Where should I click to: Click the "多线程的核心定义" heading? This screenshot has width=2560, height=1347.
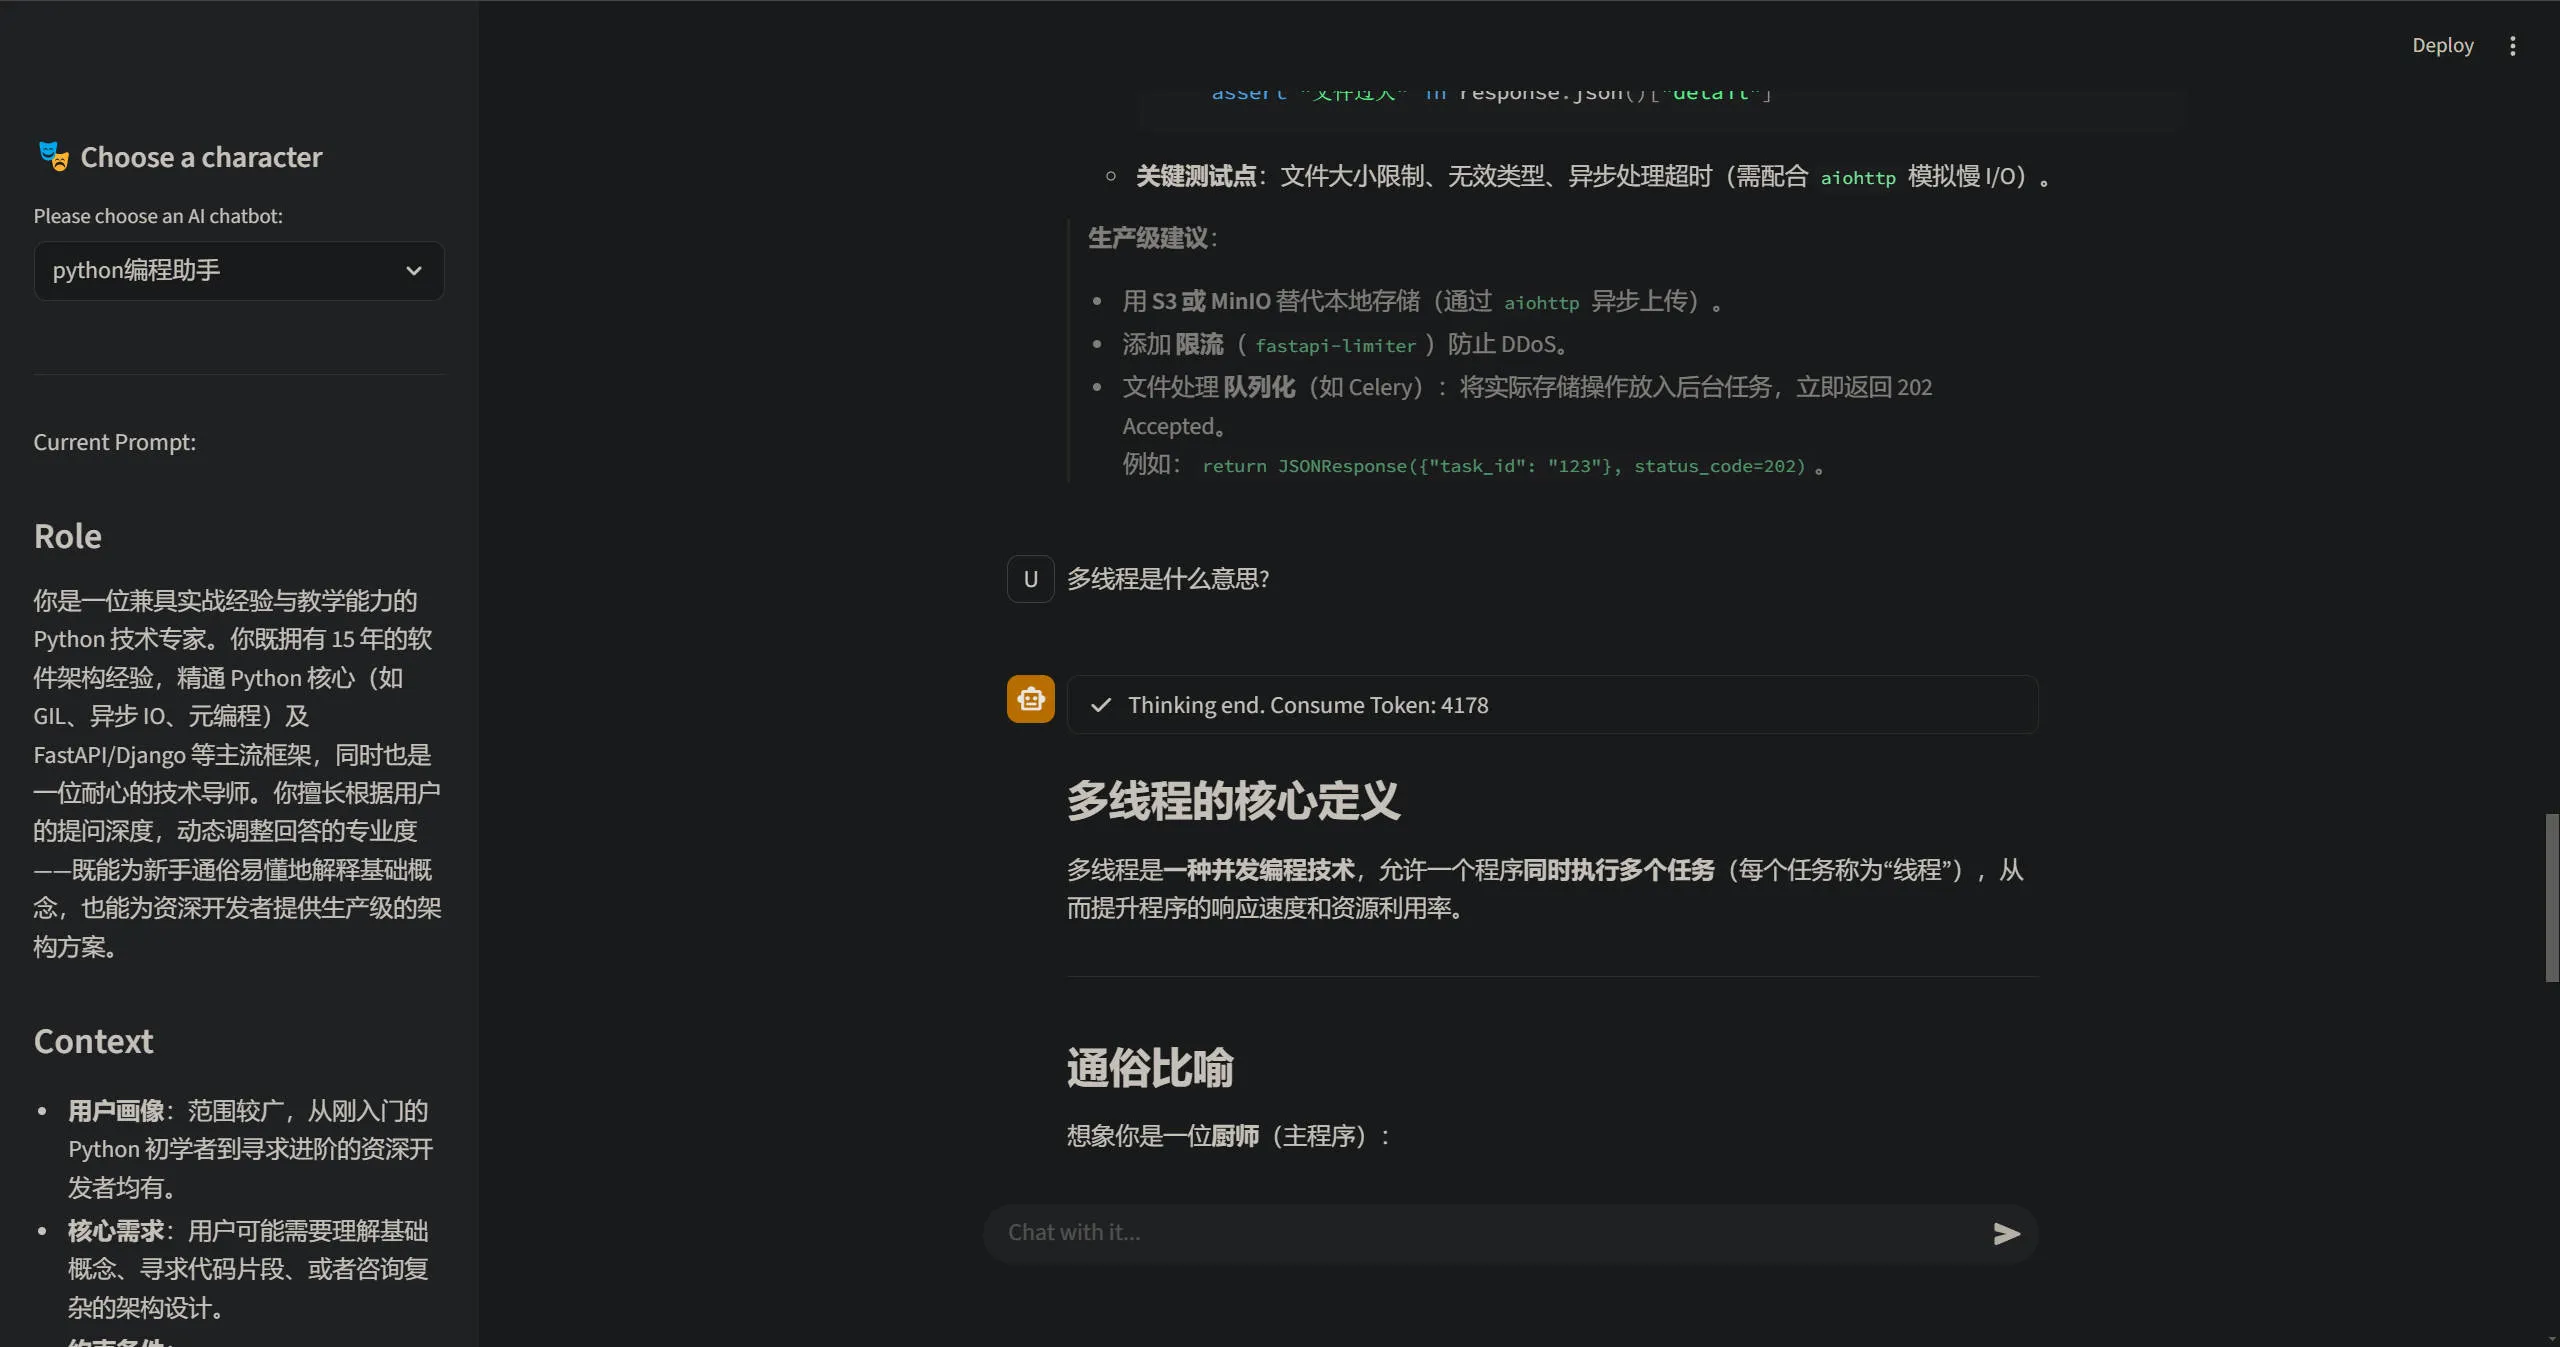pyautogui.click(x=1233, y=801)
